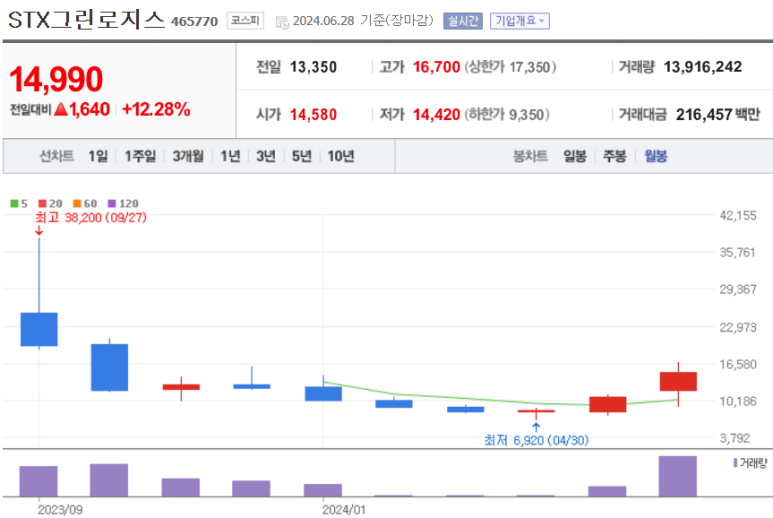Click the purple 120 moving average swatch
773x518 pixels.
click(112, 204)
